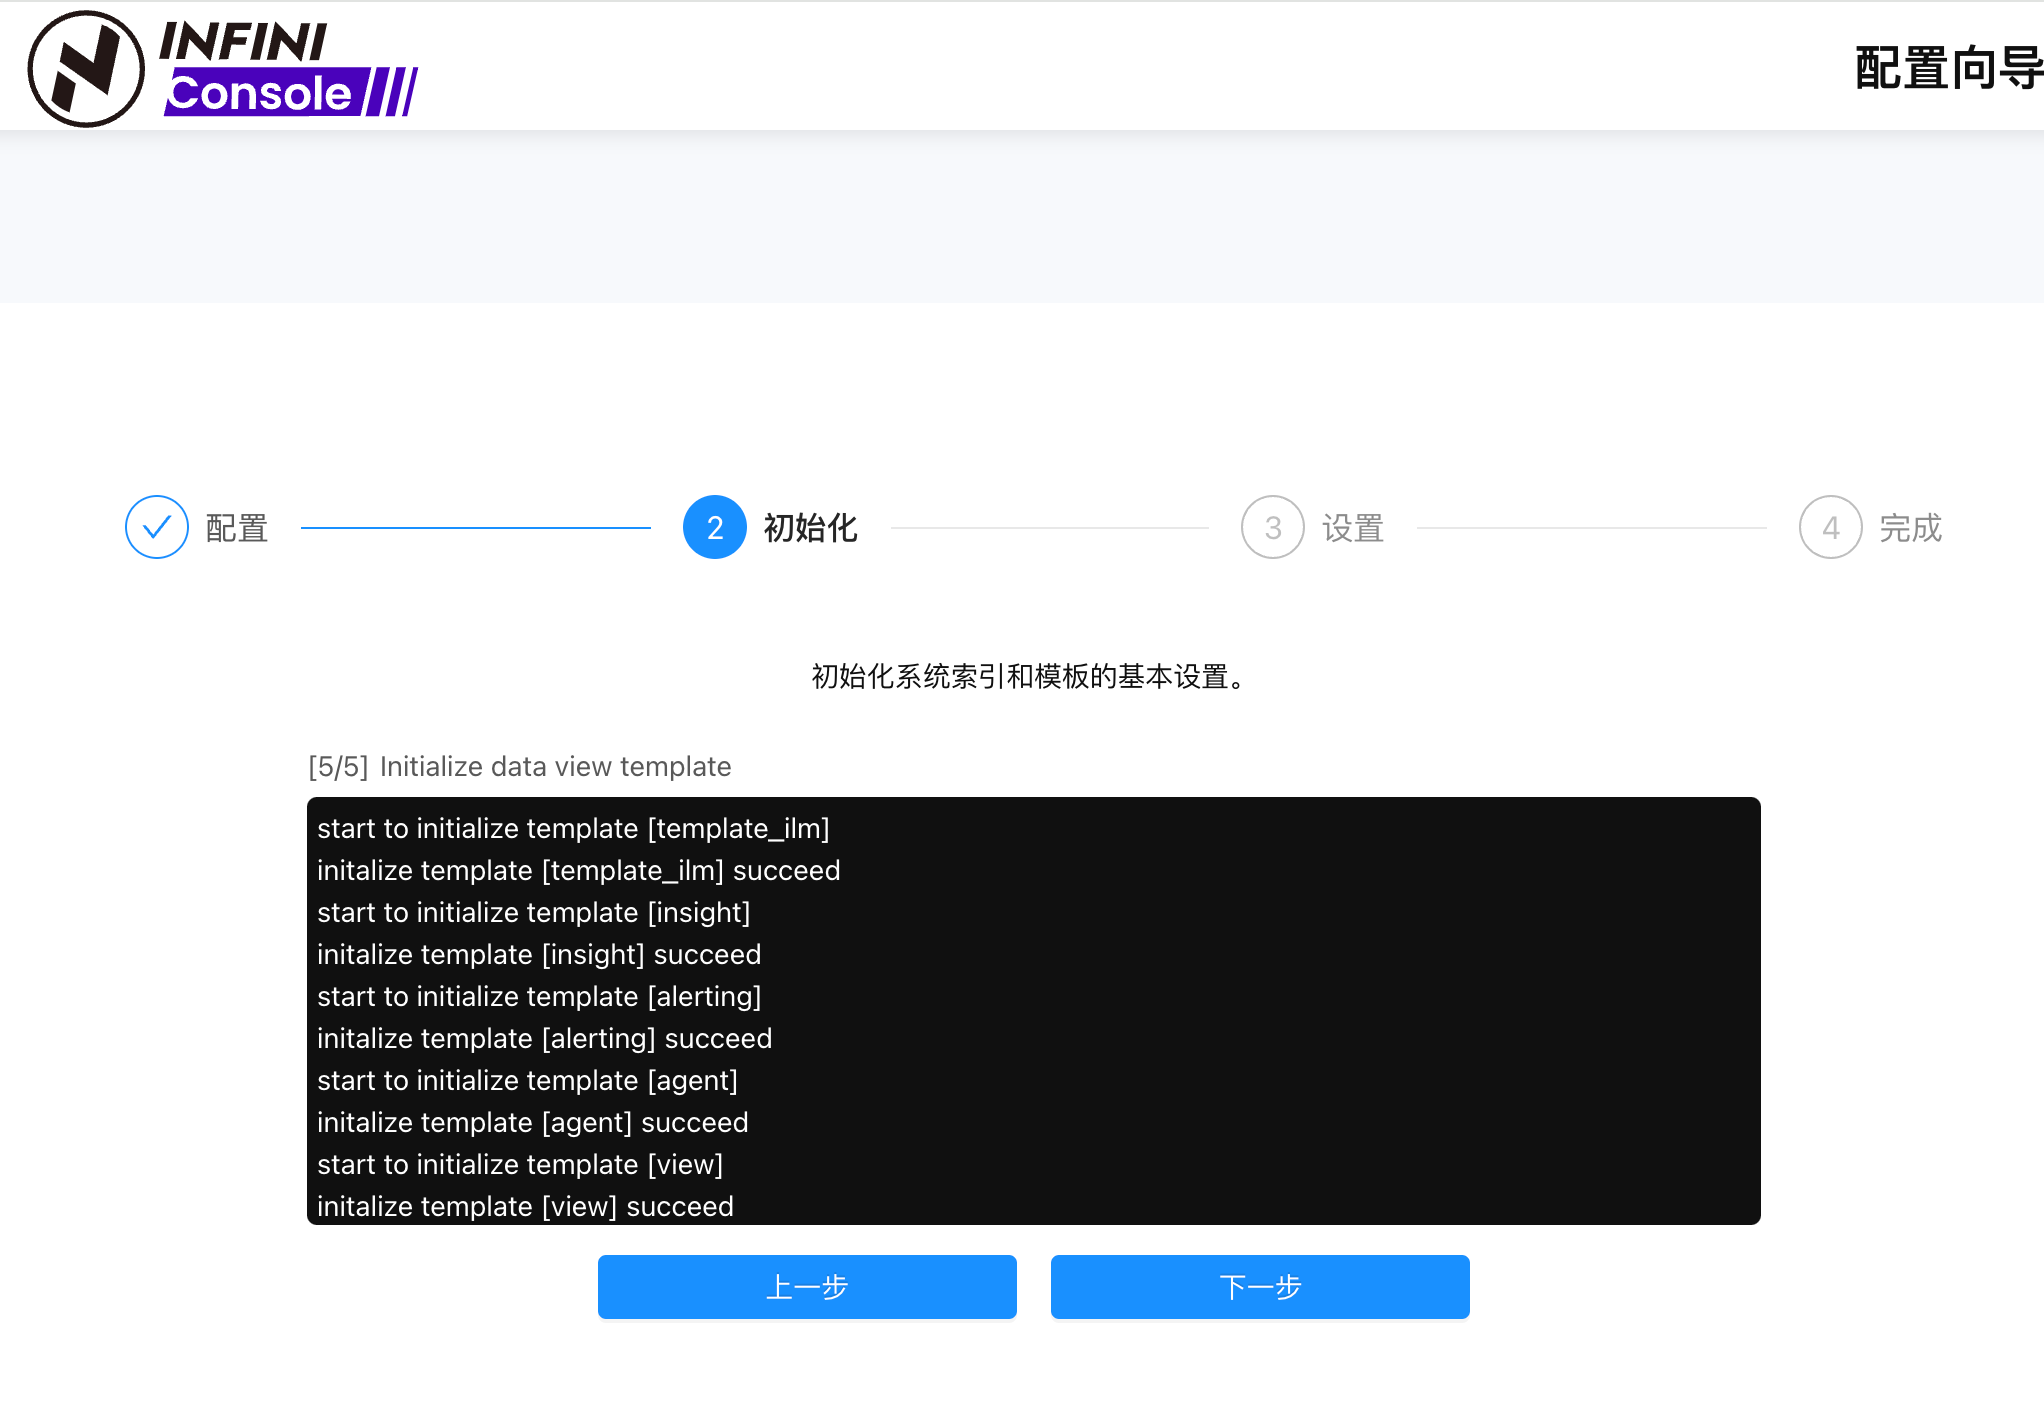Click the 初始化系统索引和模板 description text
This screenshot has width=2044, height=1410.
(x=1030, y=677)
